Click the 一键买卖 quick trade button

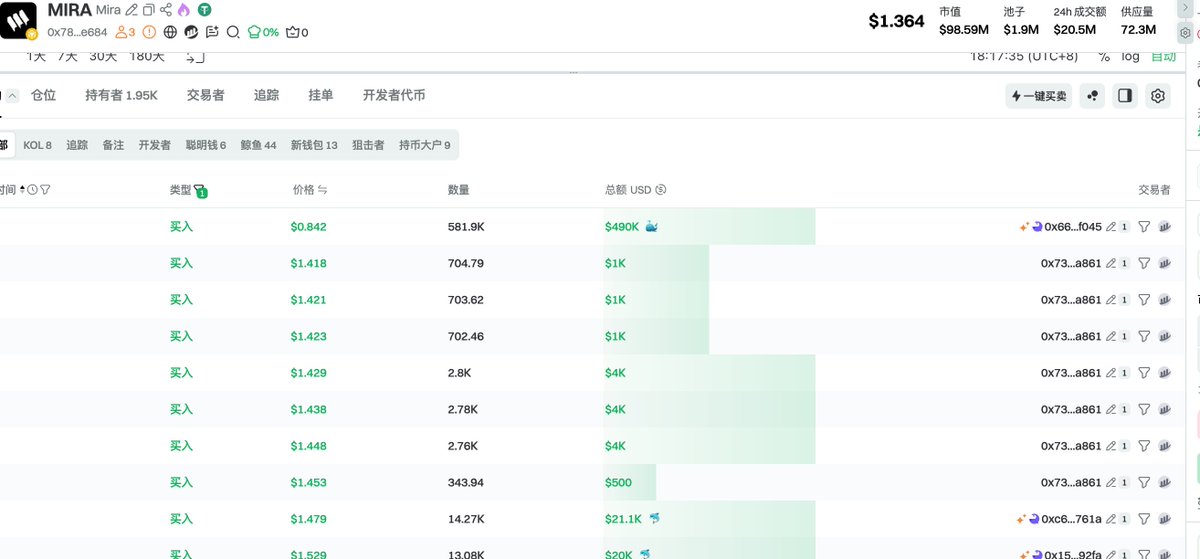point(1039,96)
